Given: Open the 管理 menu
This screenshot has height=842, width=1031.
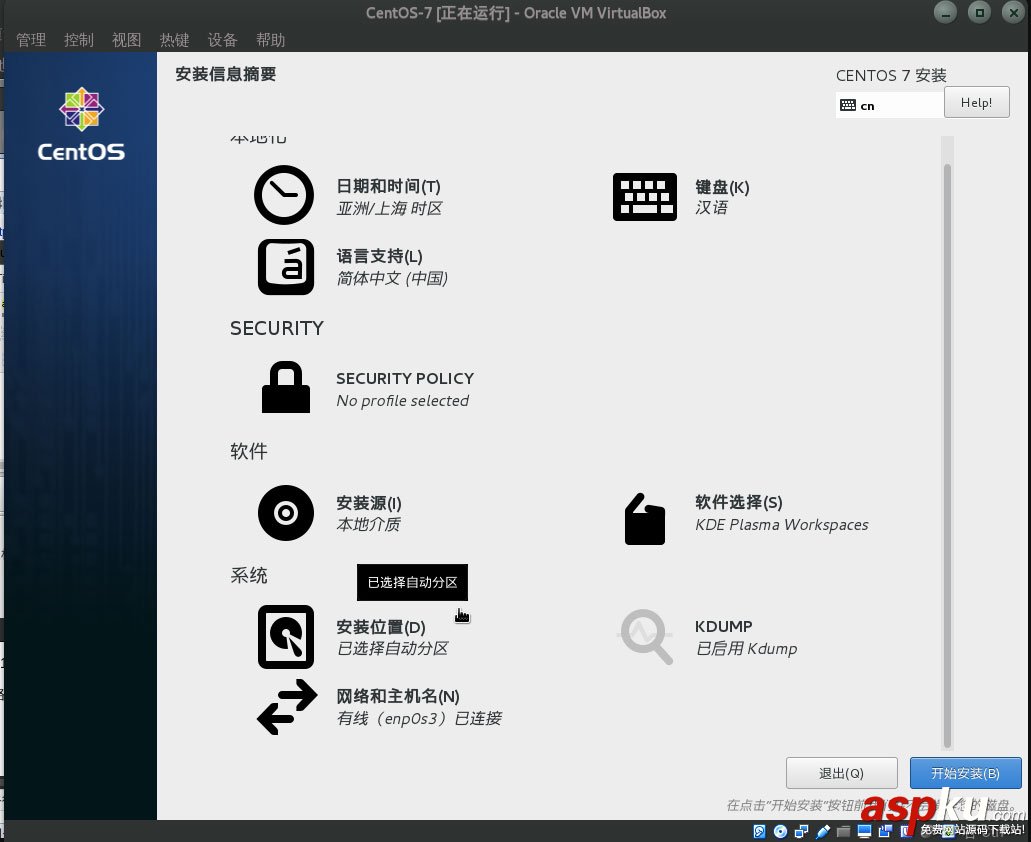Looking at the screenshot, I should click(30, 40).
